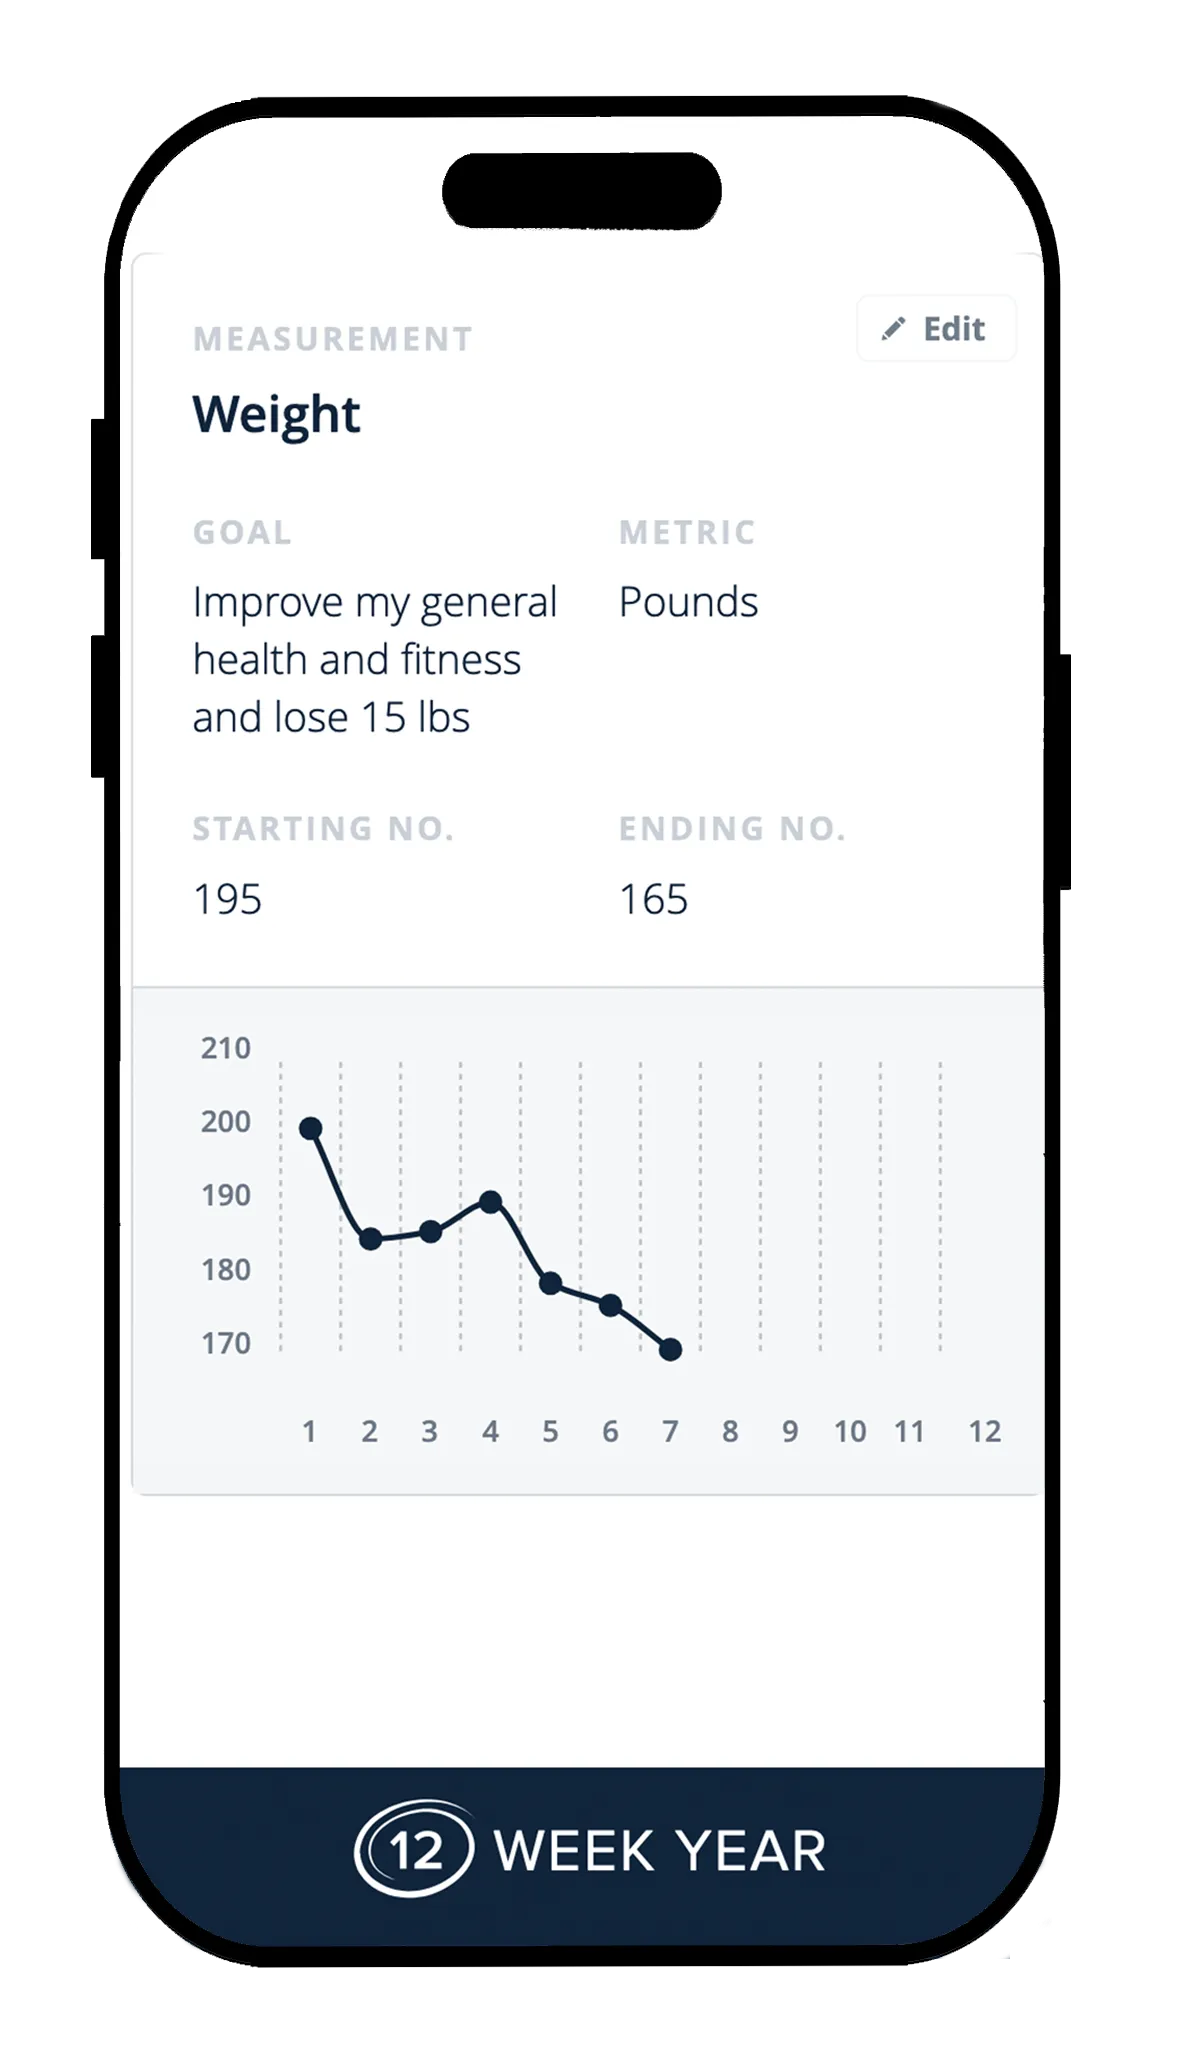1200x2054 pixels.
Task: Select the week 6 data point
Action: coord(610,1305)
